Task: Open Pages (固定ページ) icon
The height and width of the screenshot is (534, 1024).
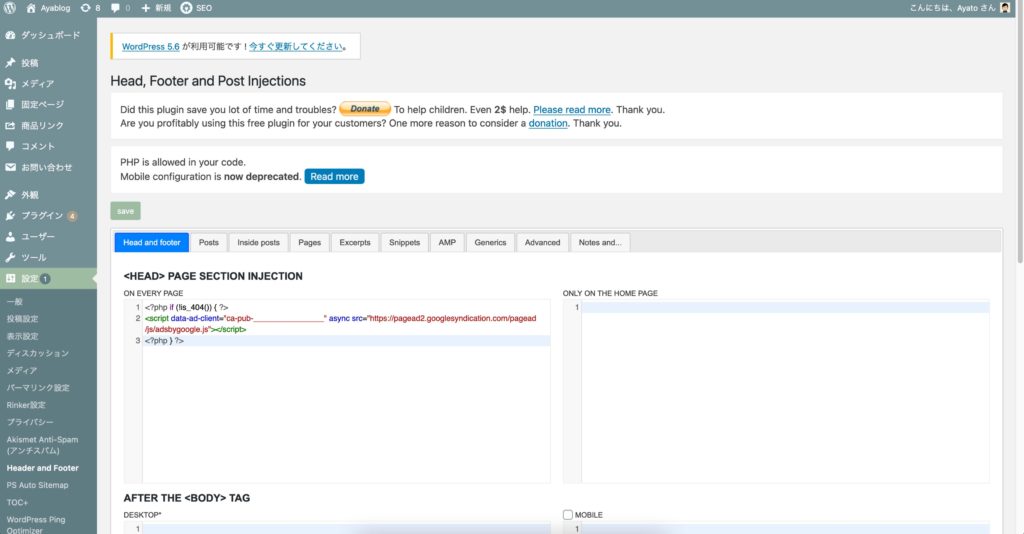Action: (10, 104)
